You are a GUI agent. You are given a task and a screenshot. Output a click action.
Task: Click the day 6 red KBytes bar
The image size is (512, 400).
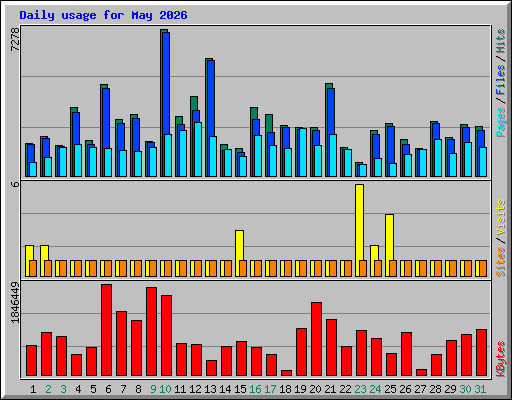point(106,330)
